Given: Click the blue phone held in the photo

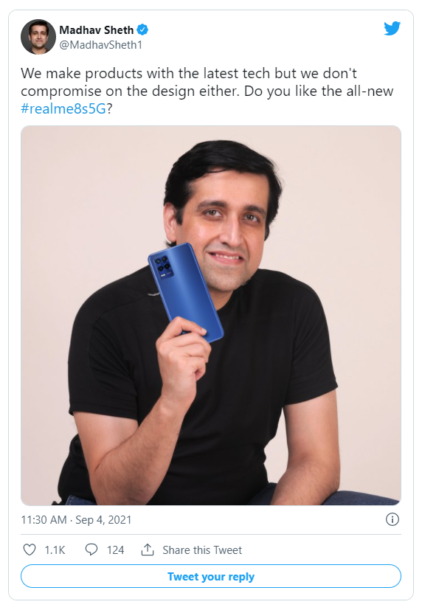Looking at the screenshot, I should [186, 292].
